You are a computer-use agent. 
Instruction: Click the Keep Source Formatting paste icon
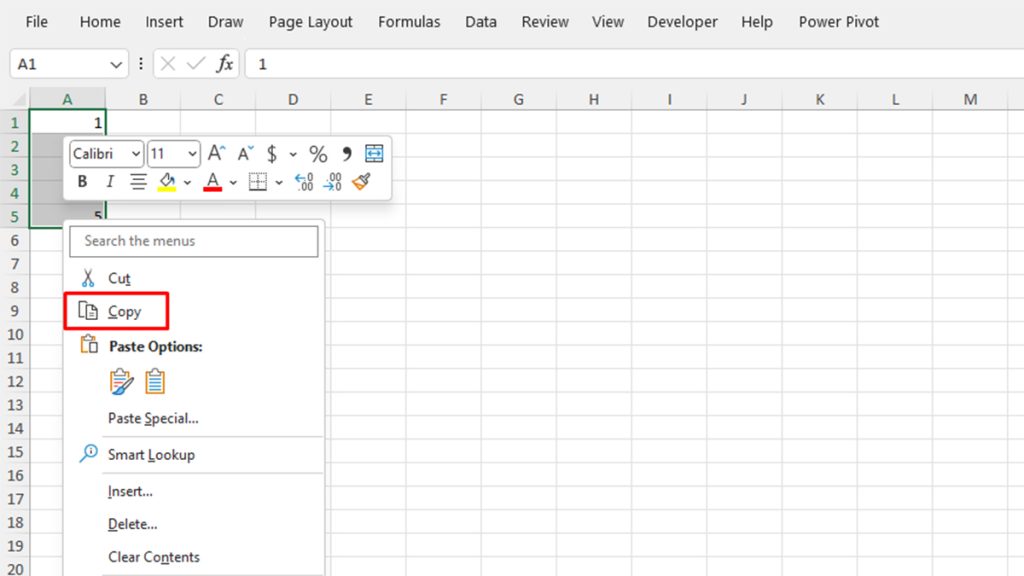(x=122, y=381)
